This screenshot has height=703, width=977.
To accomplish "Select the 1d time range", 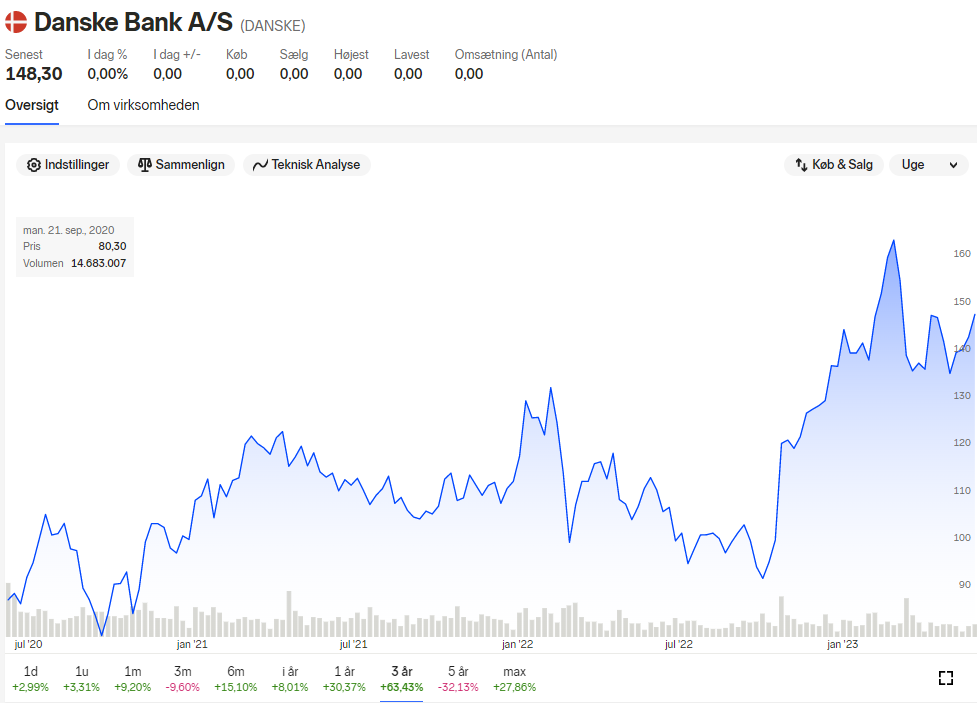I will [x=31, y=679].
